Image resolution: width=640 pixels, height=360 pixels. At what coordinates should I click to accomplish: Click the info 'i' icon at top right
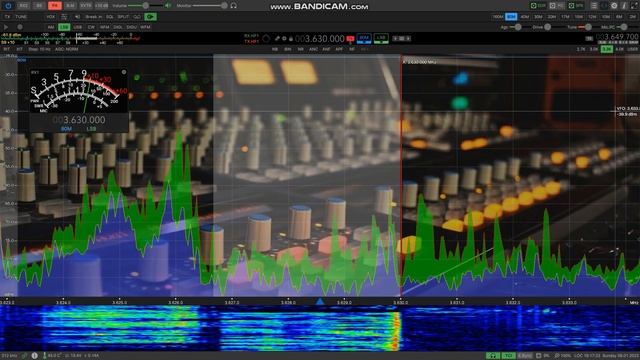pyautogui.click(x=624, y=6)
